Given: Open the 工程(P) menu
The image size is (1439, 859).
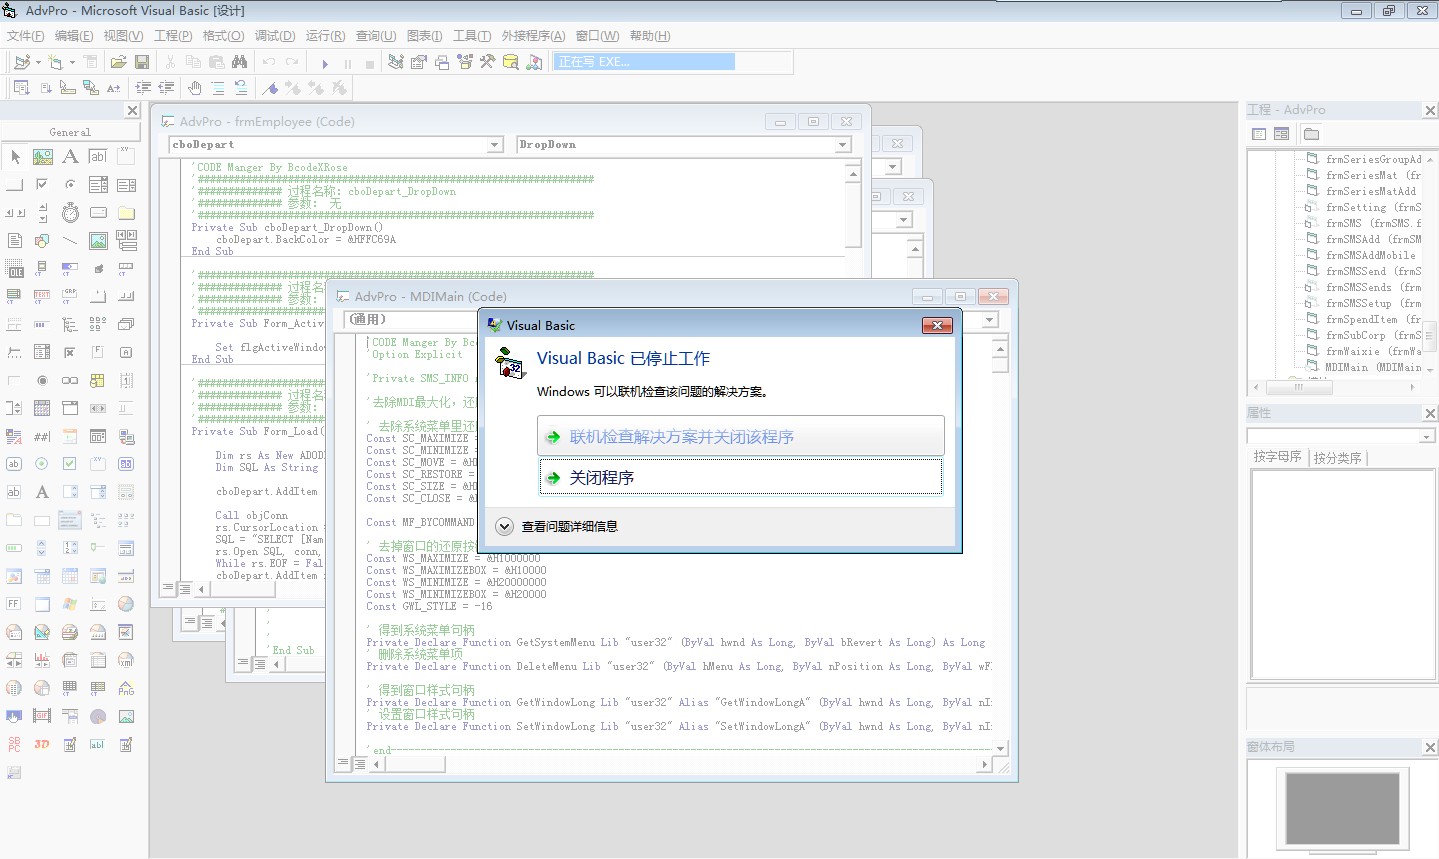Looking at the screenshot, I should [x=173, y=36].
